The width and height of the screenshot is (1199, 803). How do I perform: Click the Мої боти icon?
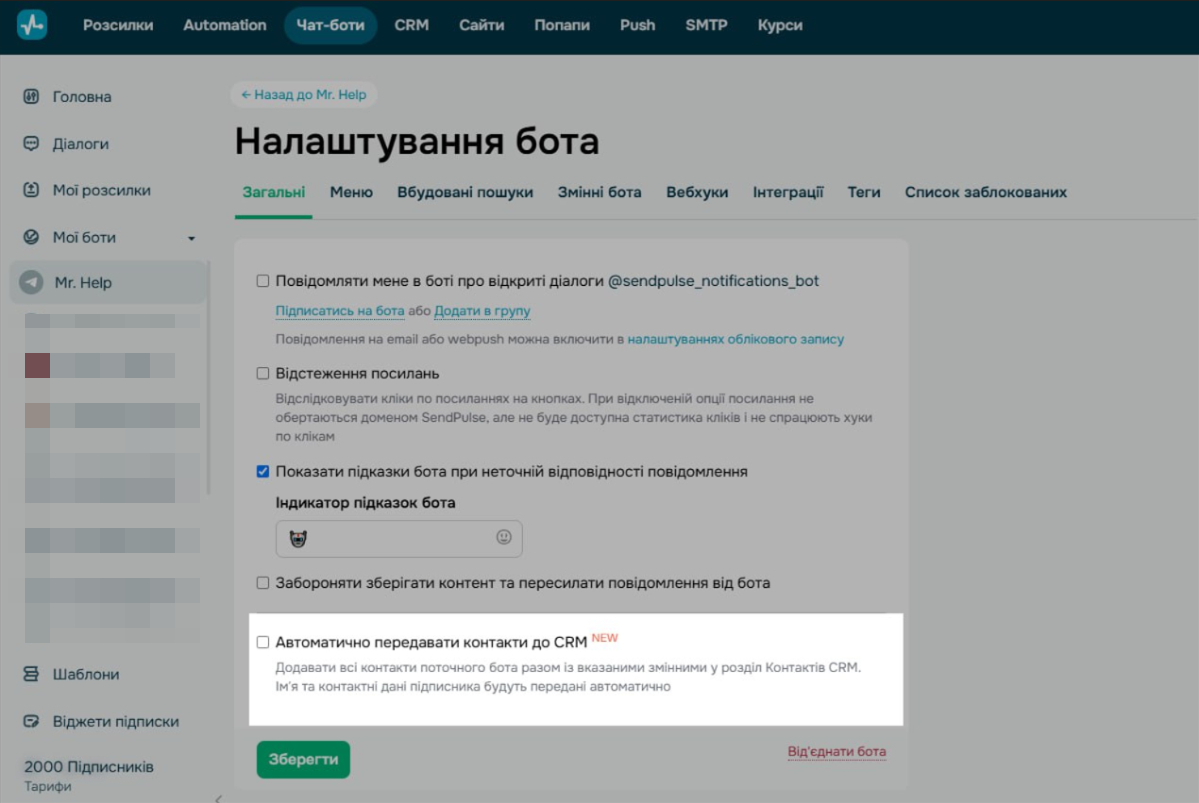pyautogui.click(x=31, y=237)
